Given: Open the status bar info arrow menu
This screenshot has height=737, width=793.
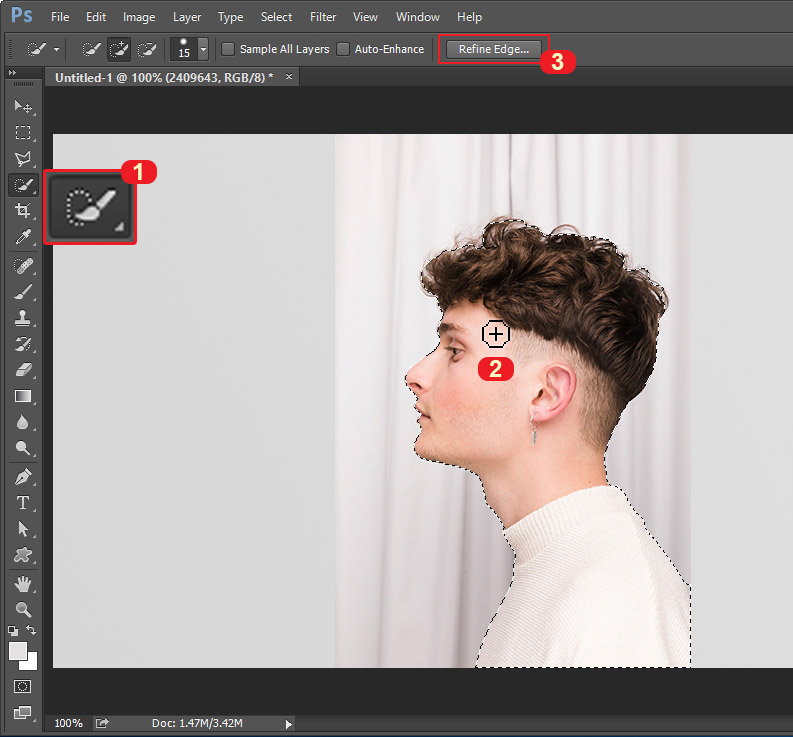Looking at the screenshot, I should point(288,724).
